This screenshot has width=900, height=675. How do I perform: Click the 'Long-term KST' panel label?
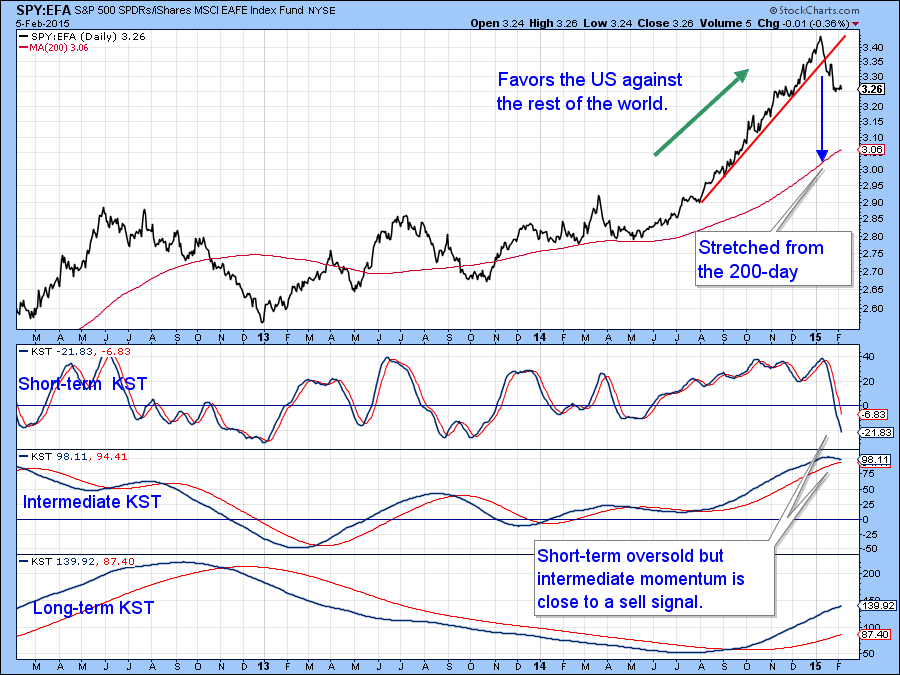[93, 608]
